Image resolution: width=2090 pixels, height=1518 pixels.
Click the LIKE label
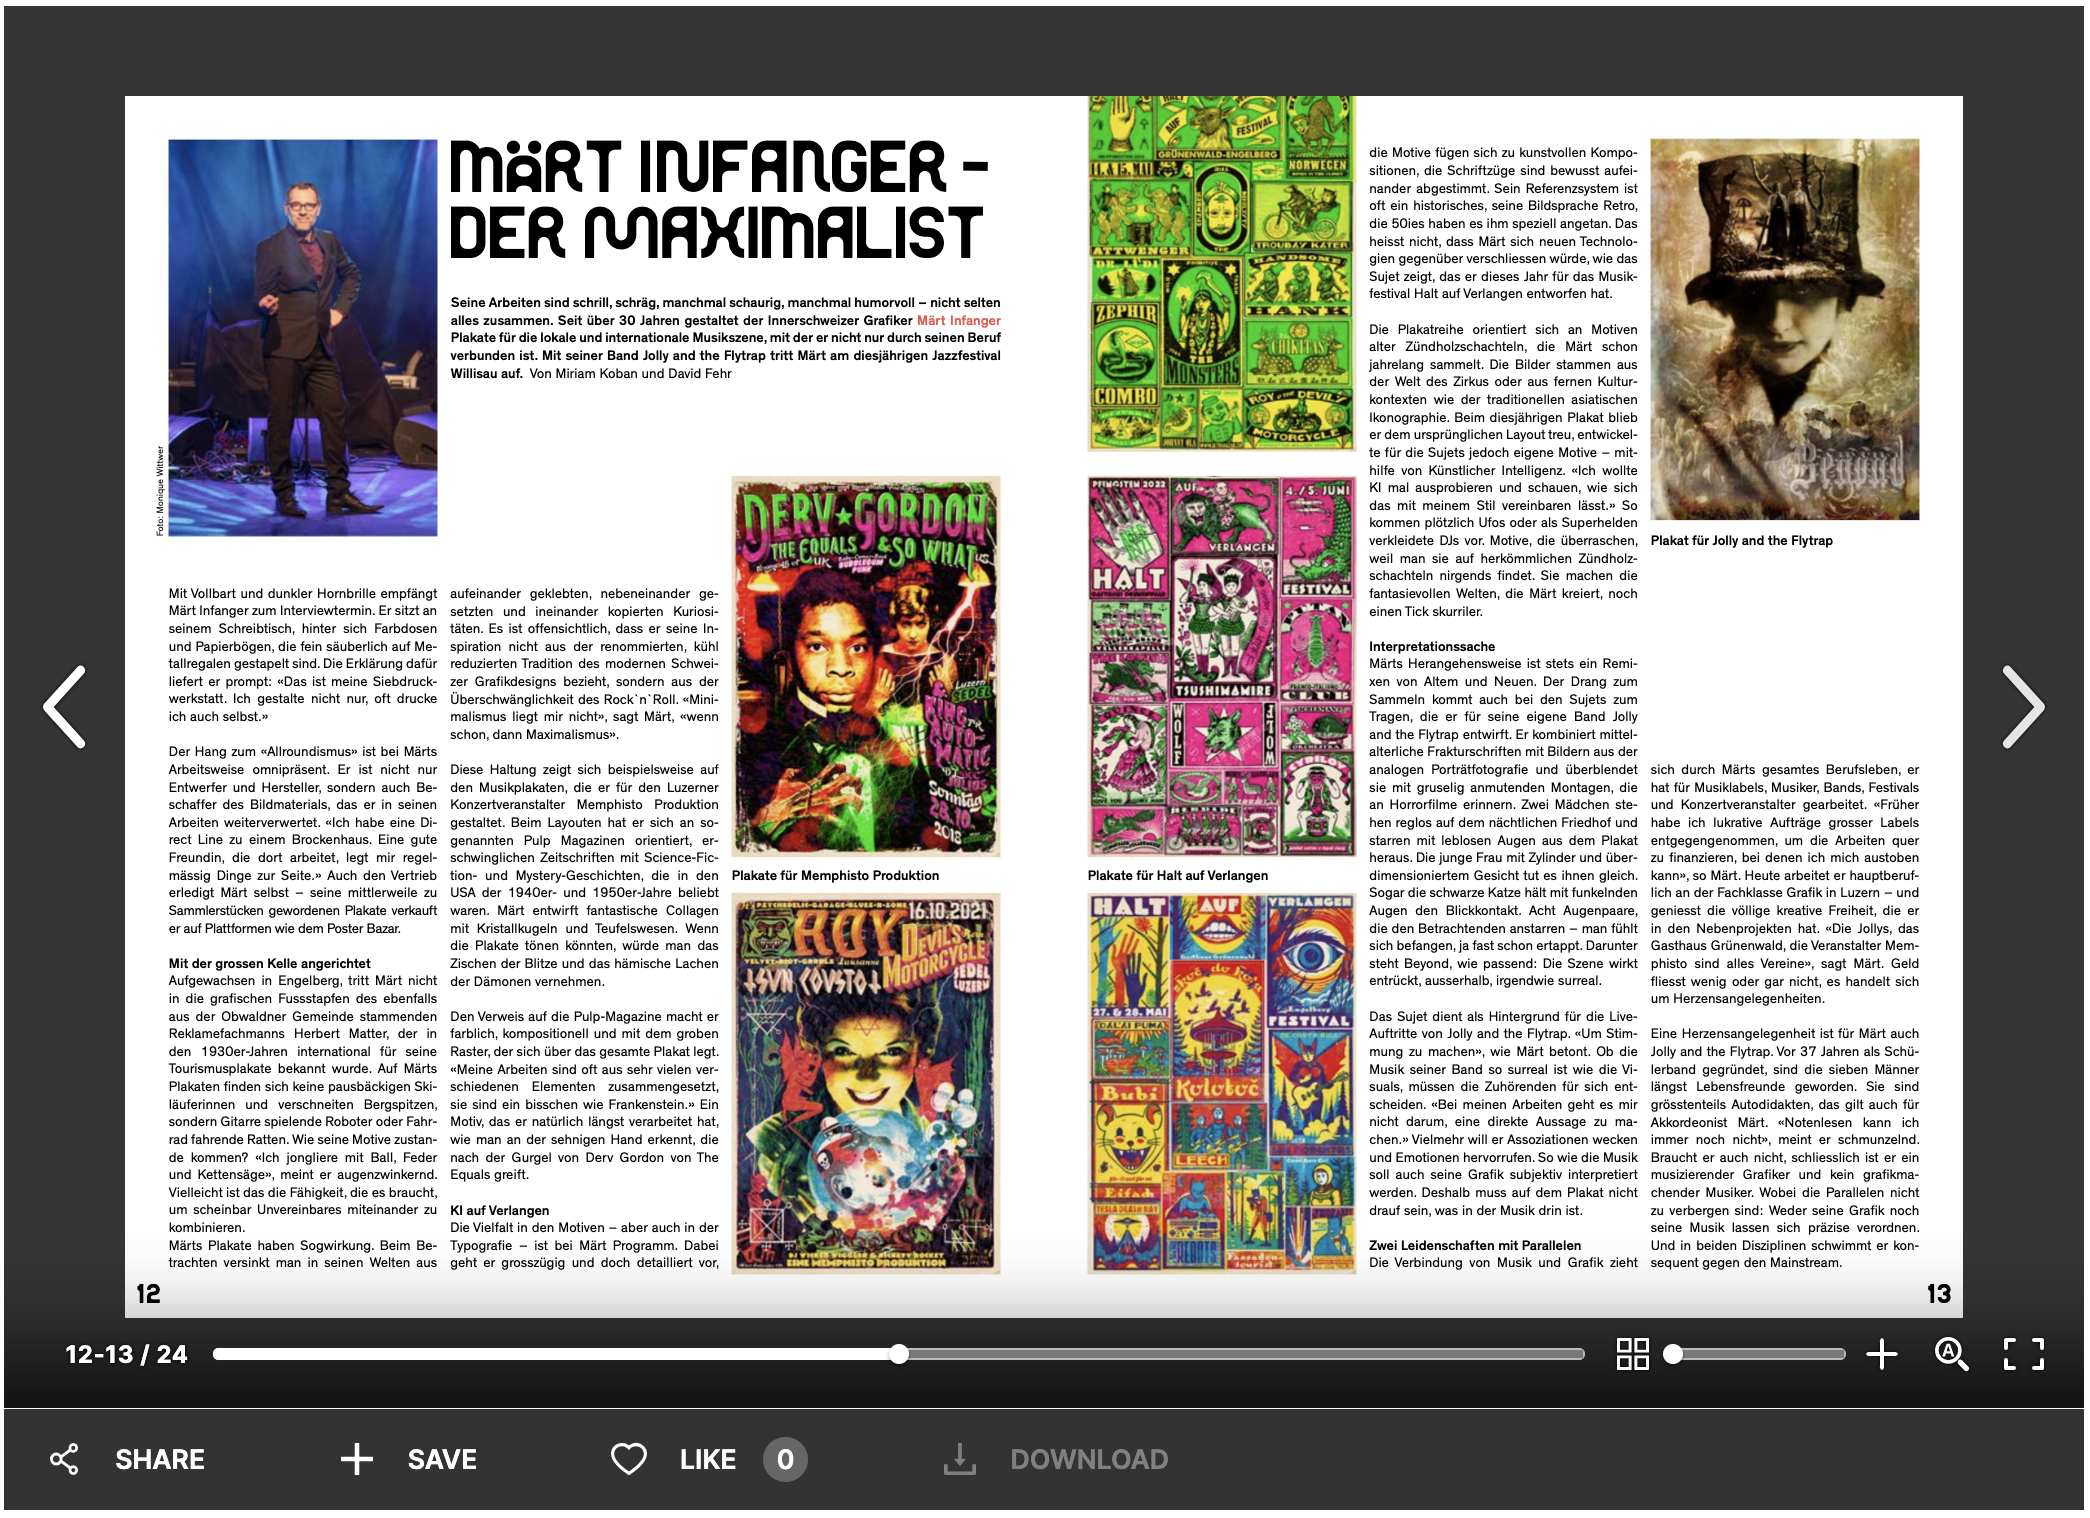point(708,1459)
